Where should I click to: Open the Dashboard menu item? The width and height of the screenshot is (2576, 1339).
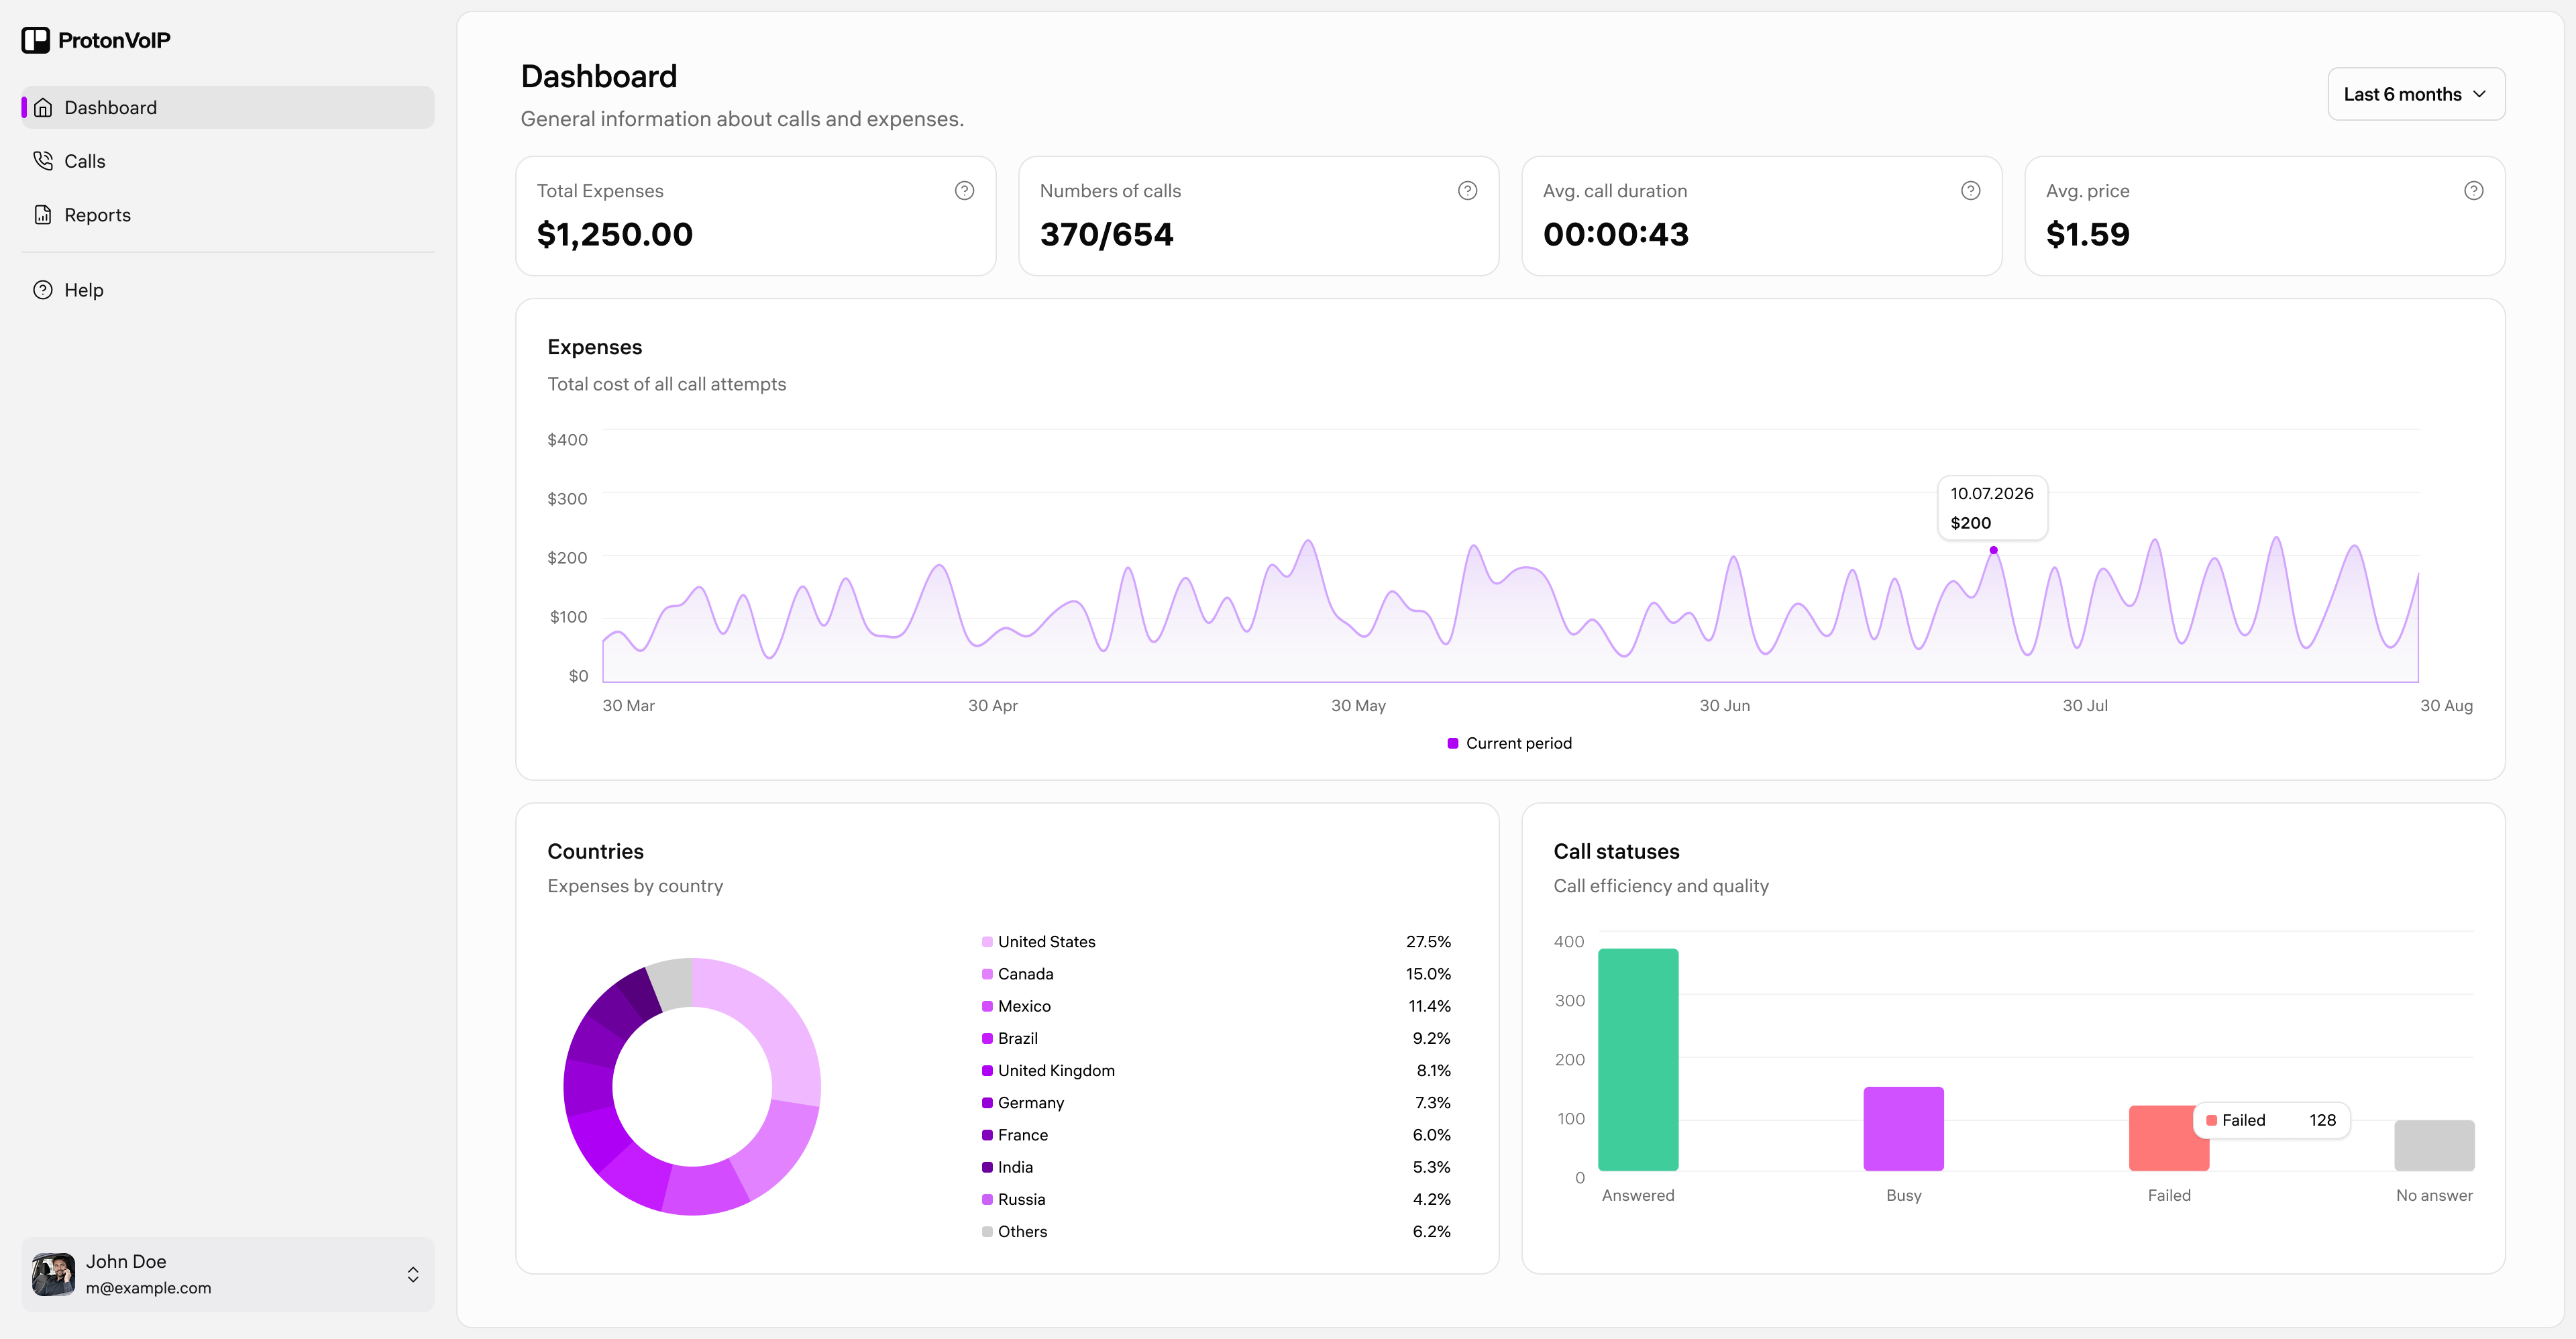pyautogui.click(x=228, y=108)
